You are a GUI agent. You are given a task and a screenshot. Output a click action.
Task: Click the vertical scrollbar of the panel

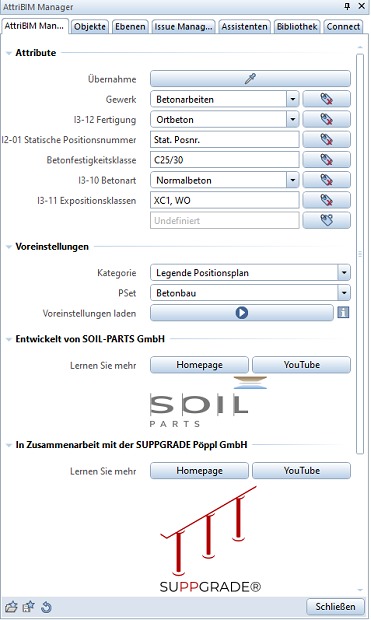(360, 254)
